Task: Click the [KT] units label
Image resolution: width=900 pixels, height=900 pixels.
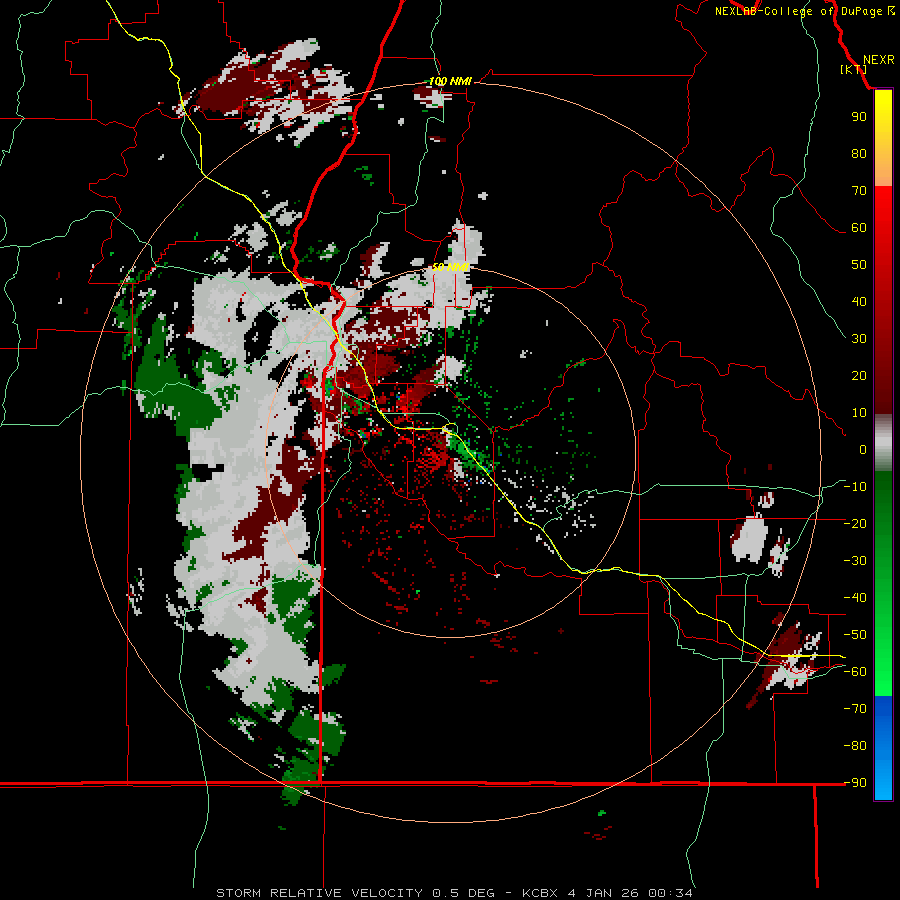Action: pos(854,69)
